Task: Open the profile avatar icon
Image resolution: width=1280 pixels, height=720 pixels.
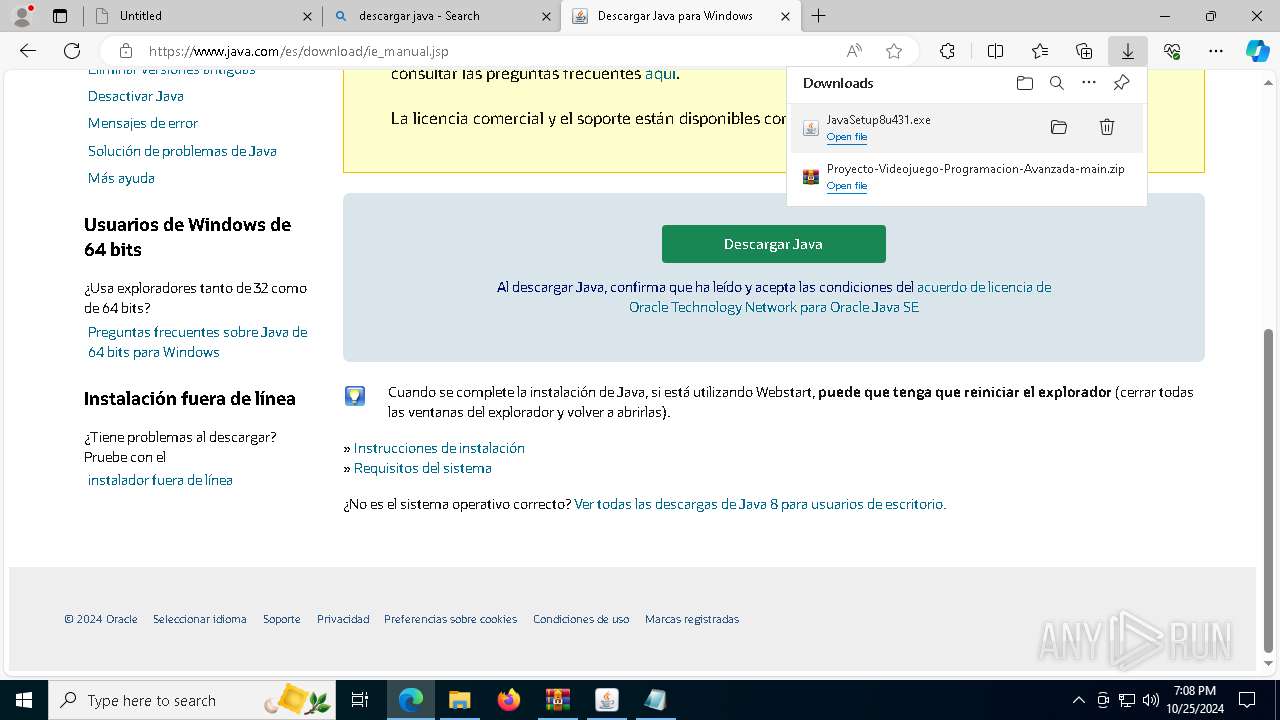Action: point(22,15)
